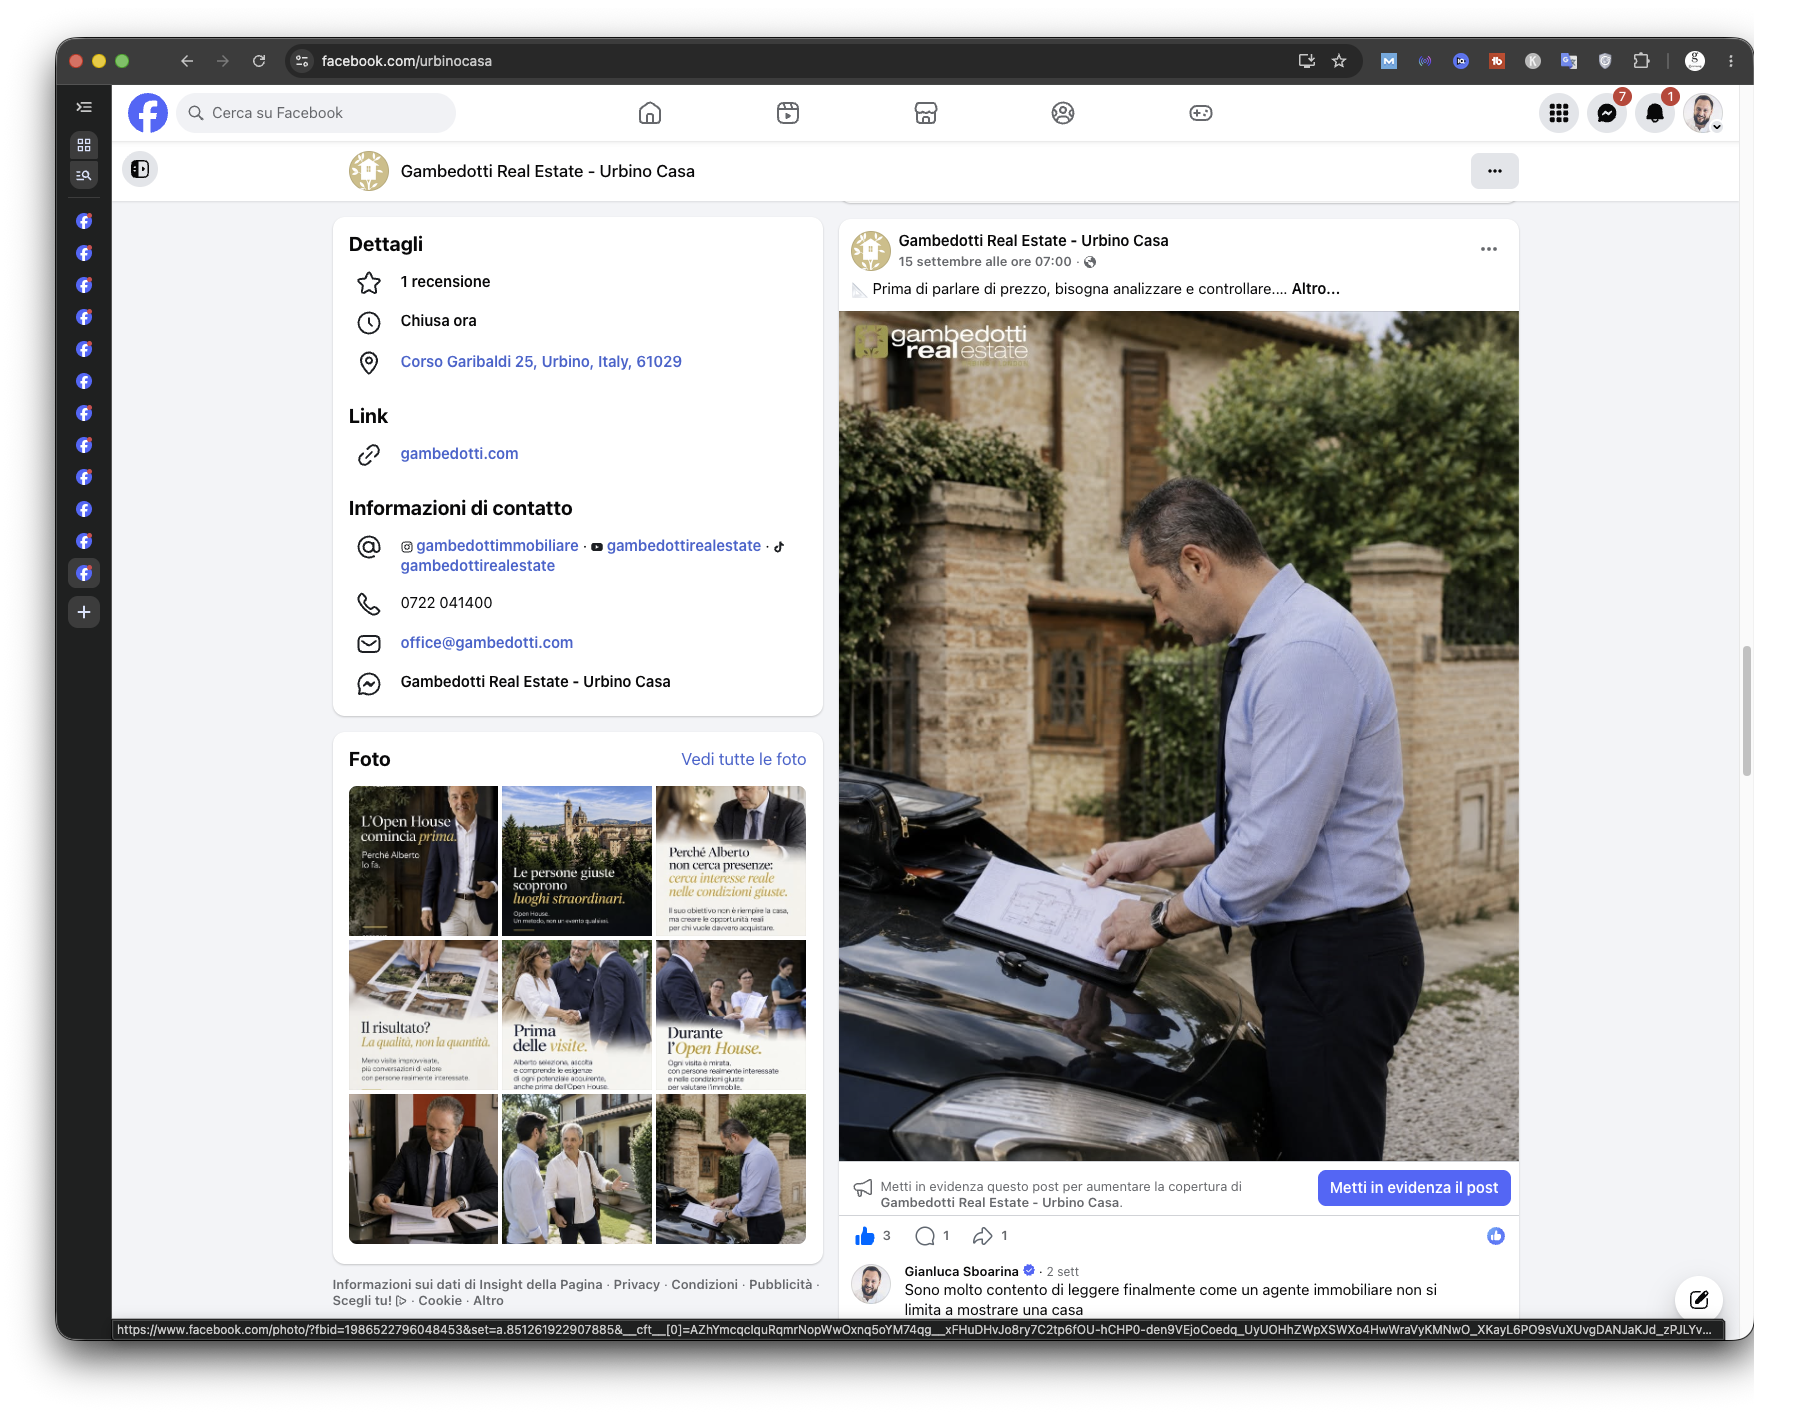Open the Facebook menu grid icon

tap(1559, 113)
